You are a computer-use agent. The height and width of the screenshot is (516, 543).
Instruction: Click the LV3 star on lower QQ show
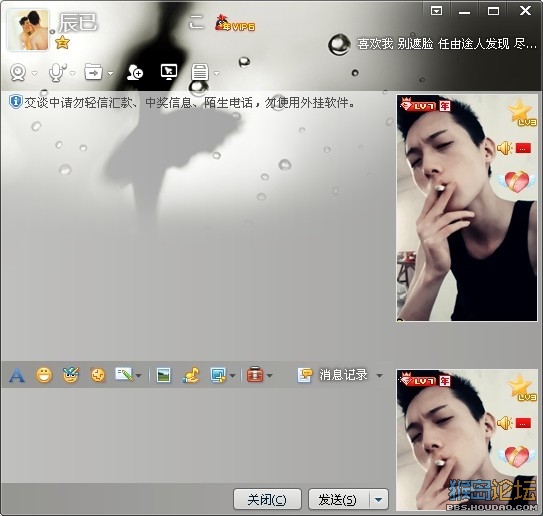tap(521, 388)
